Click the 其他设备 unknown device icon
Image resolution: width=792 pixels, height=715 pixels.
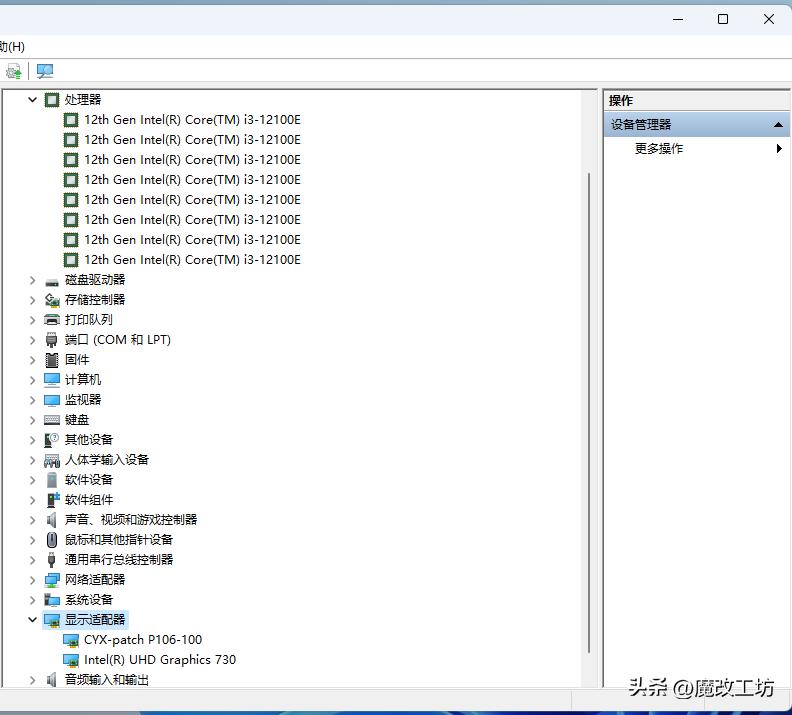(x=52, y=440)
